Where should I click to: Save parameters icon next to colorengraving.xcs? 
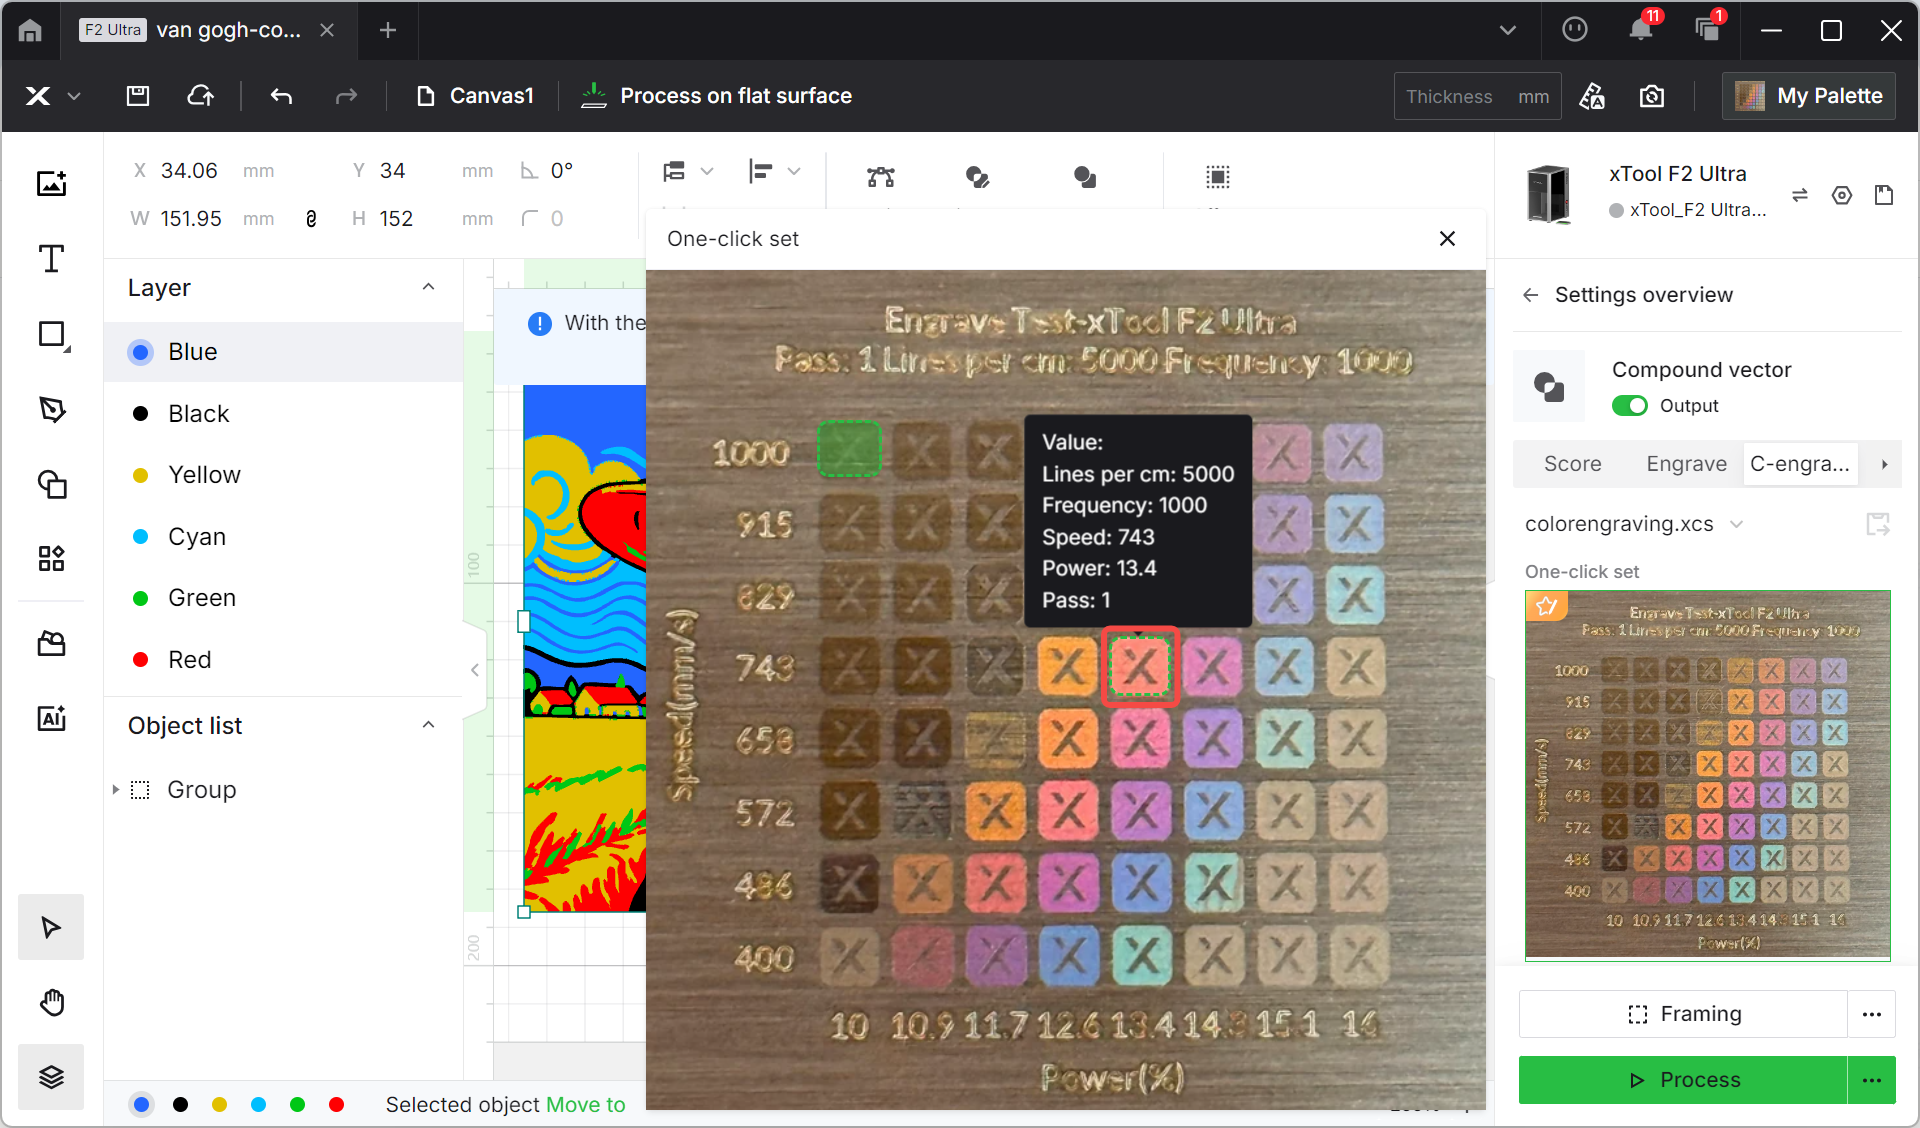(x=1878, y=524)
